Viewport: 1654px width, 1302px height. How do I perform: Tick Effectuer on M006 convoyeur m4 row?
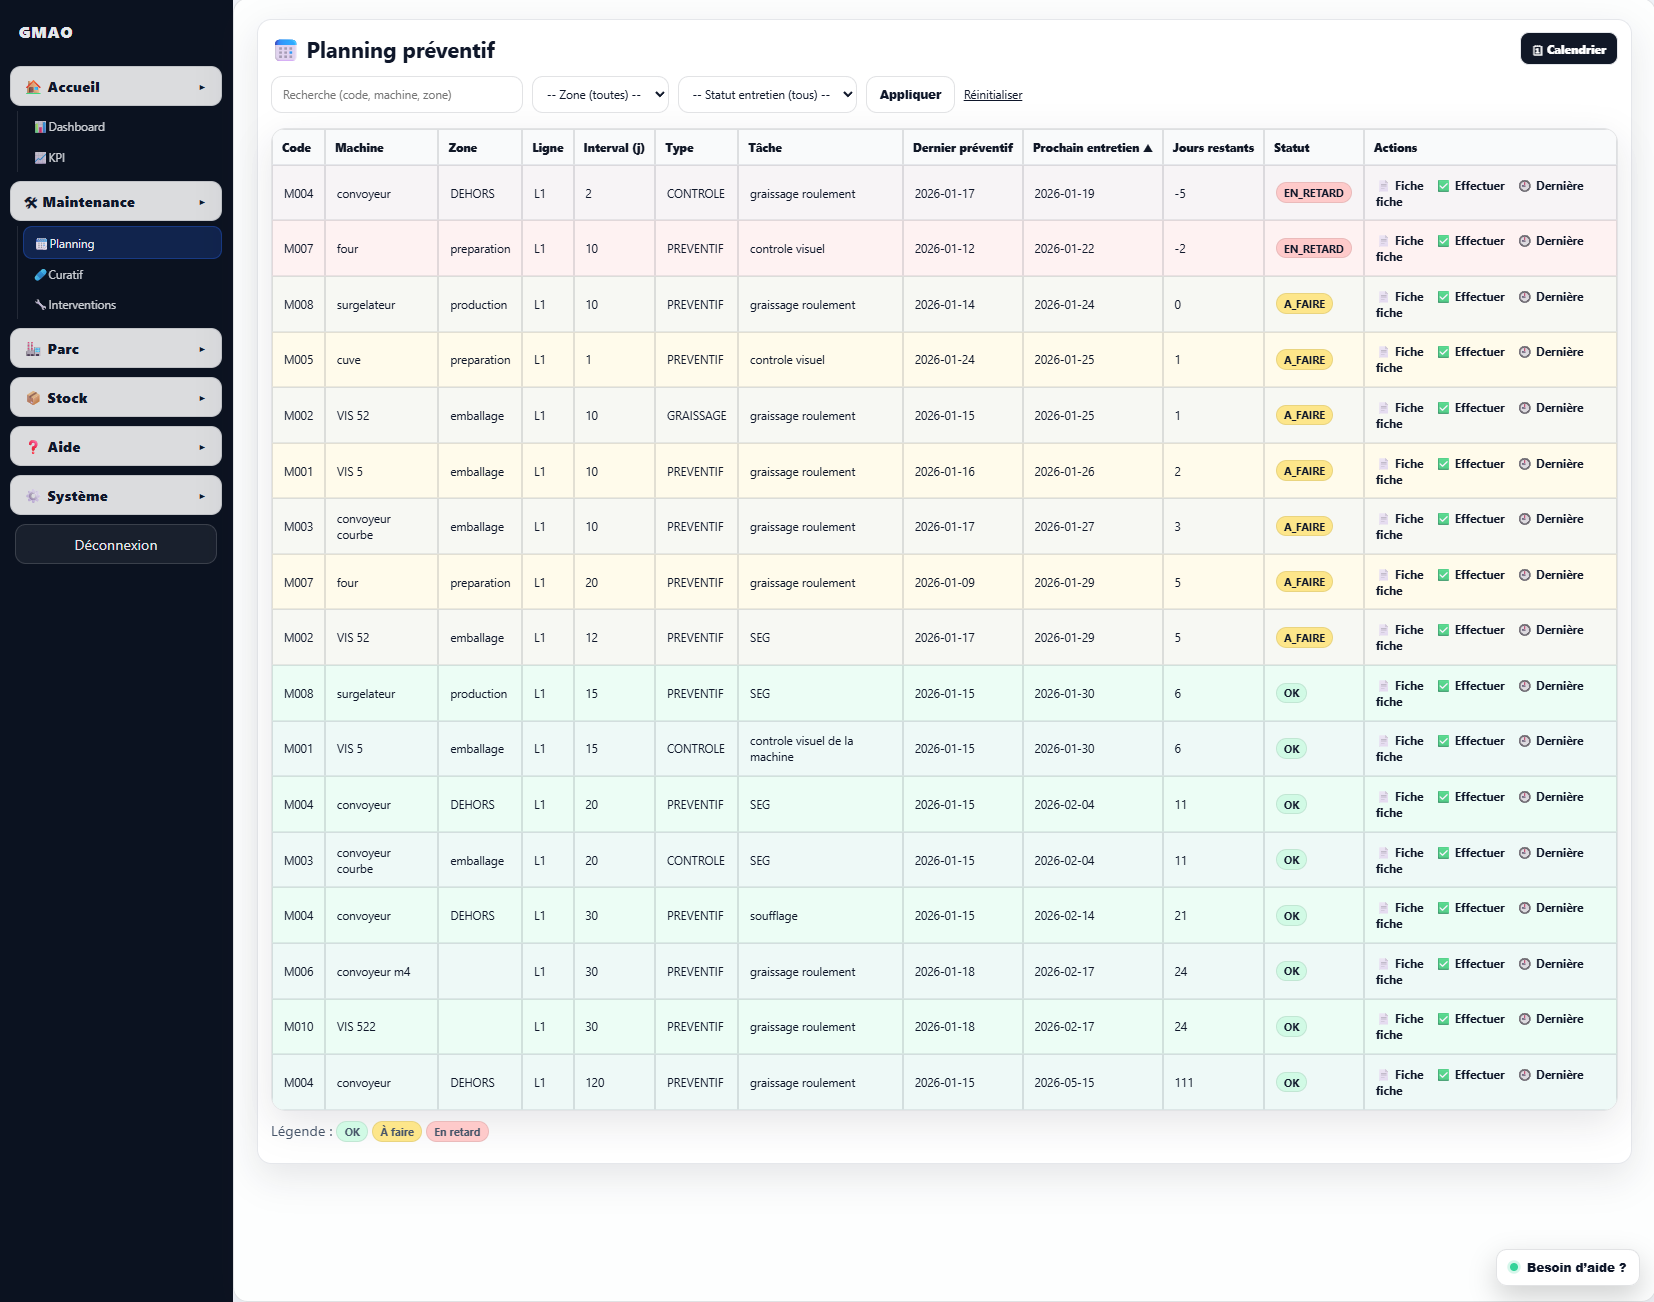[x=1443, y=964]
